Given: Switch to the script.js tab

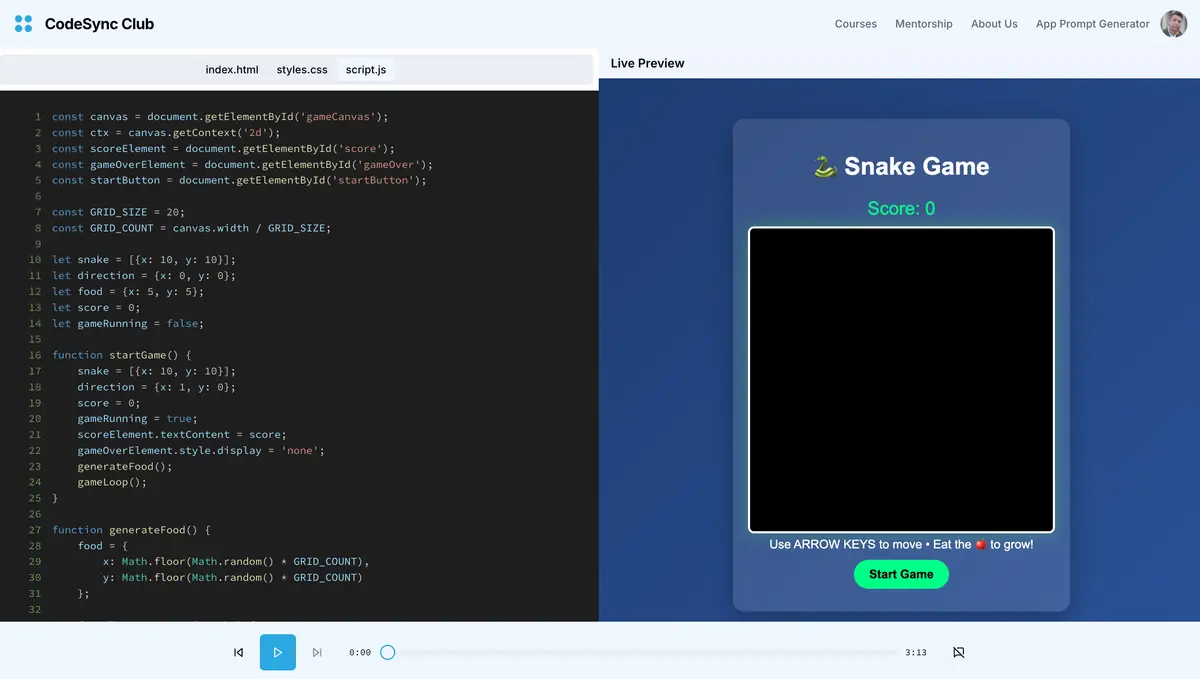Looking at the screenshot, I should pos(365,70).
